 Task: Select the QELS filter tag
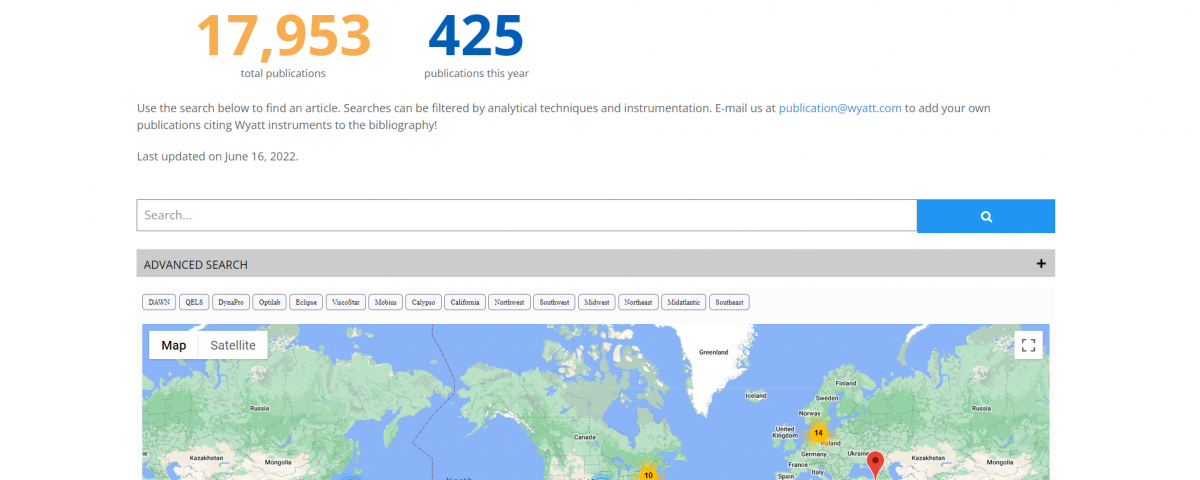[x=194, y=302]
